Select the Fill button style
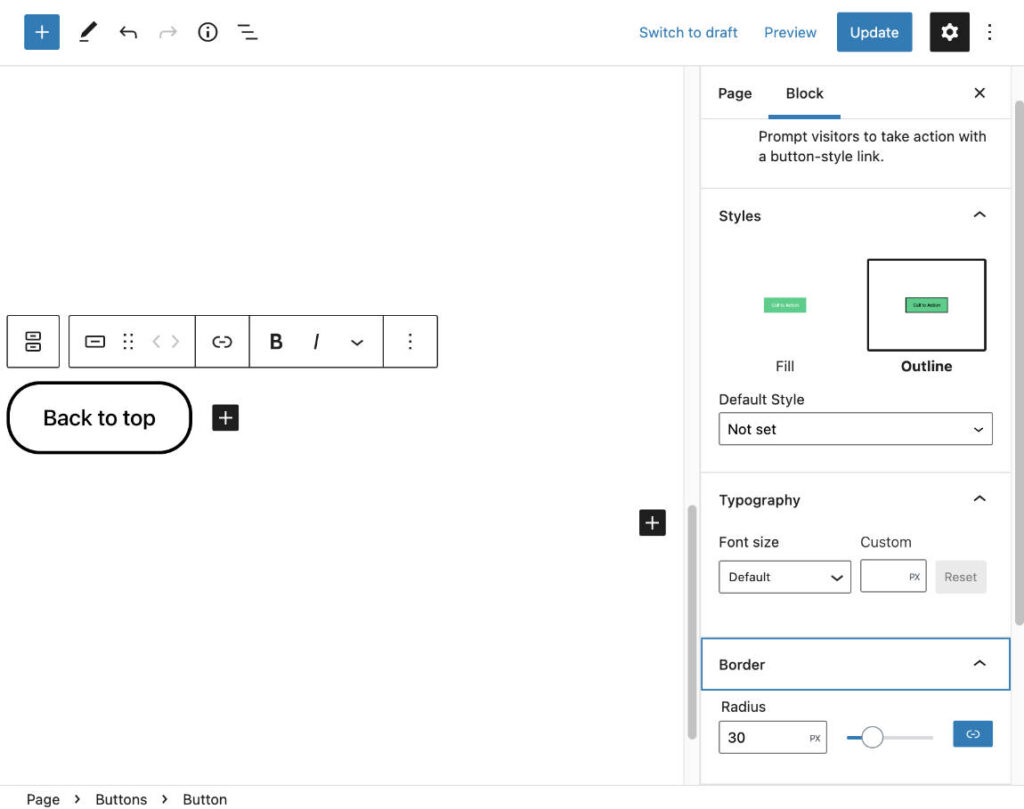 pyautogui.click(x=784, y=305)
